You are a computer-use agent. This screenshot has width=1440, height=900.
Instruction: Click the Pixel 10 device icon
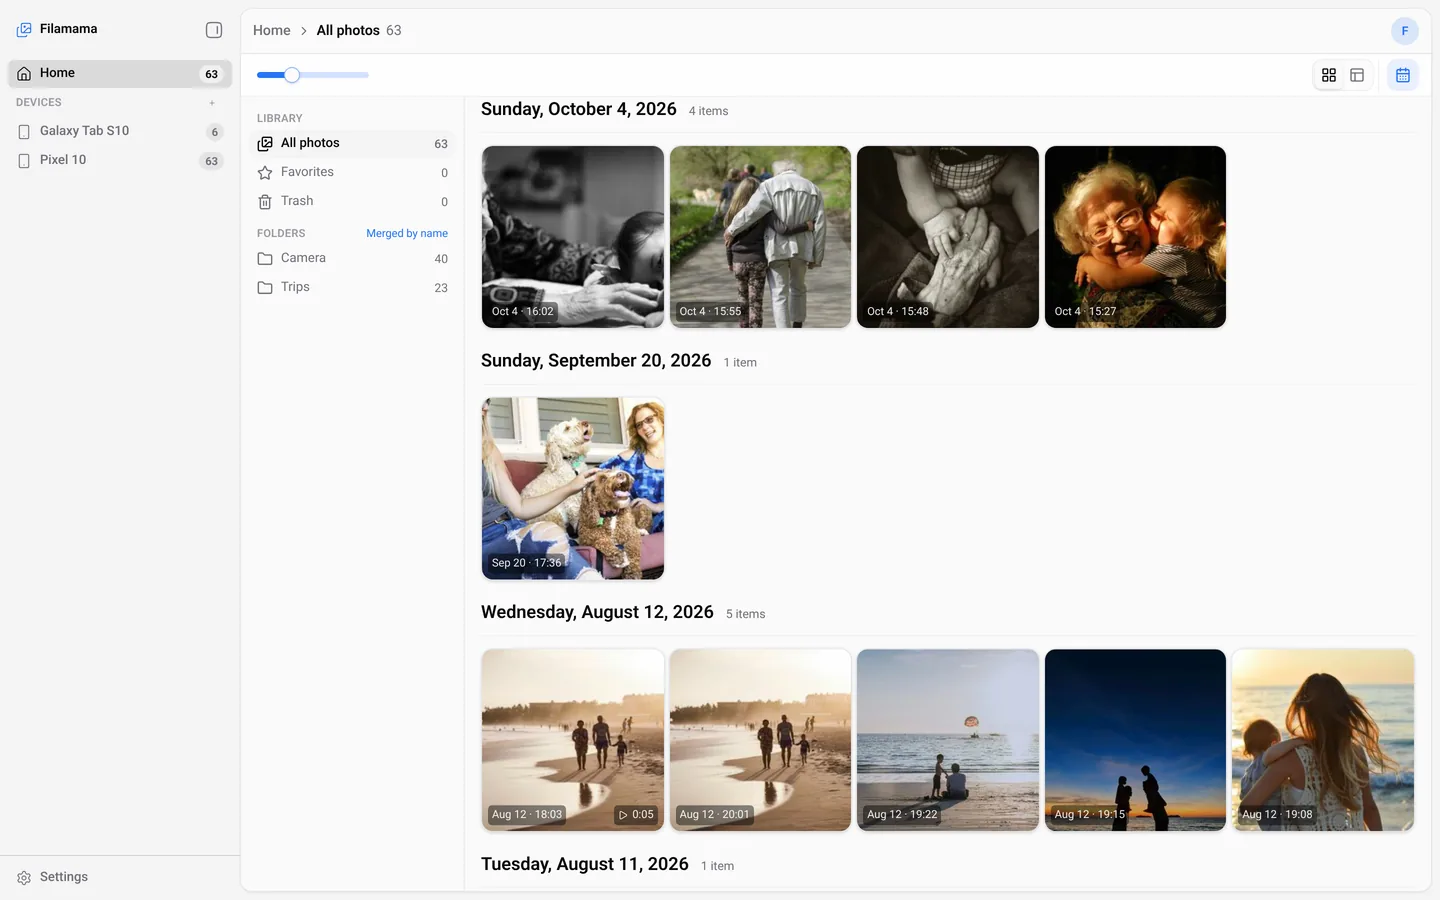click(x=24, y=161)
